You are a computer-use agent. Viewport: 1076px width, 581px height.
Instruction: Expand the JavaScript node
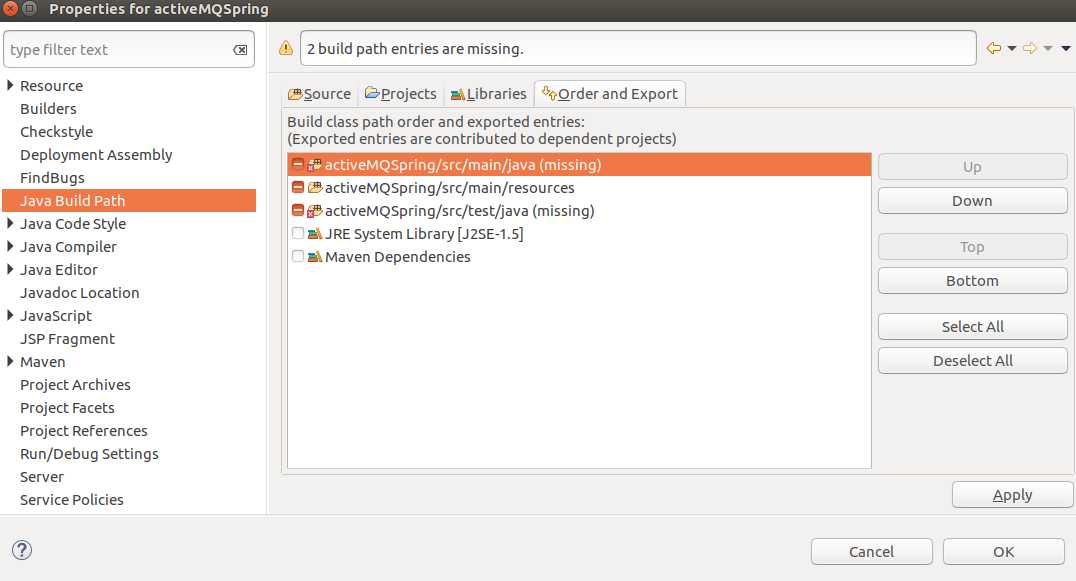10,315
